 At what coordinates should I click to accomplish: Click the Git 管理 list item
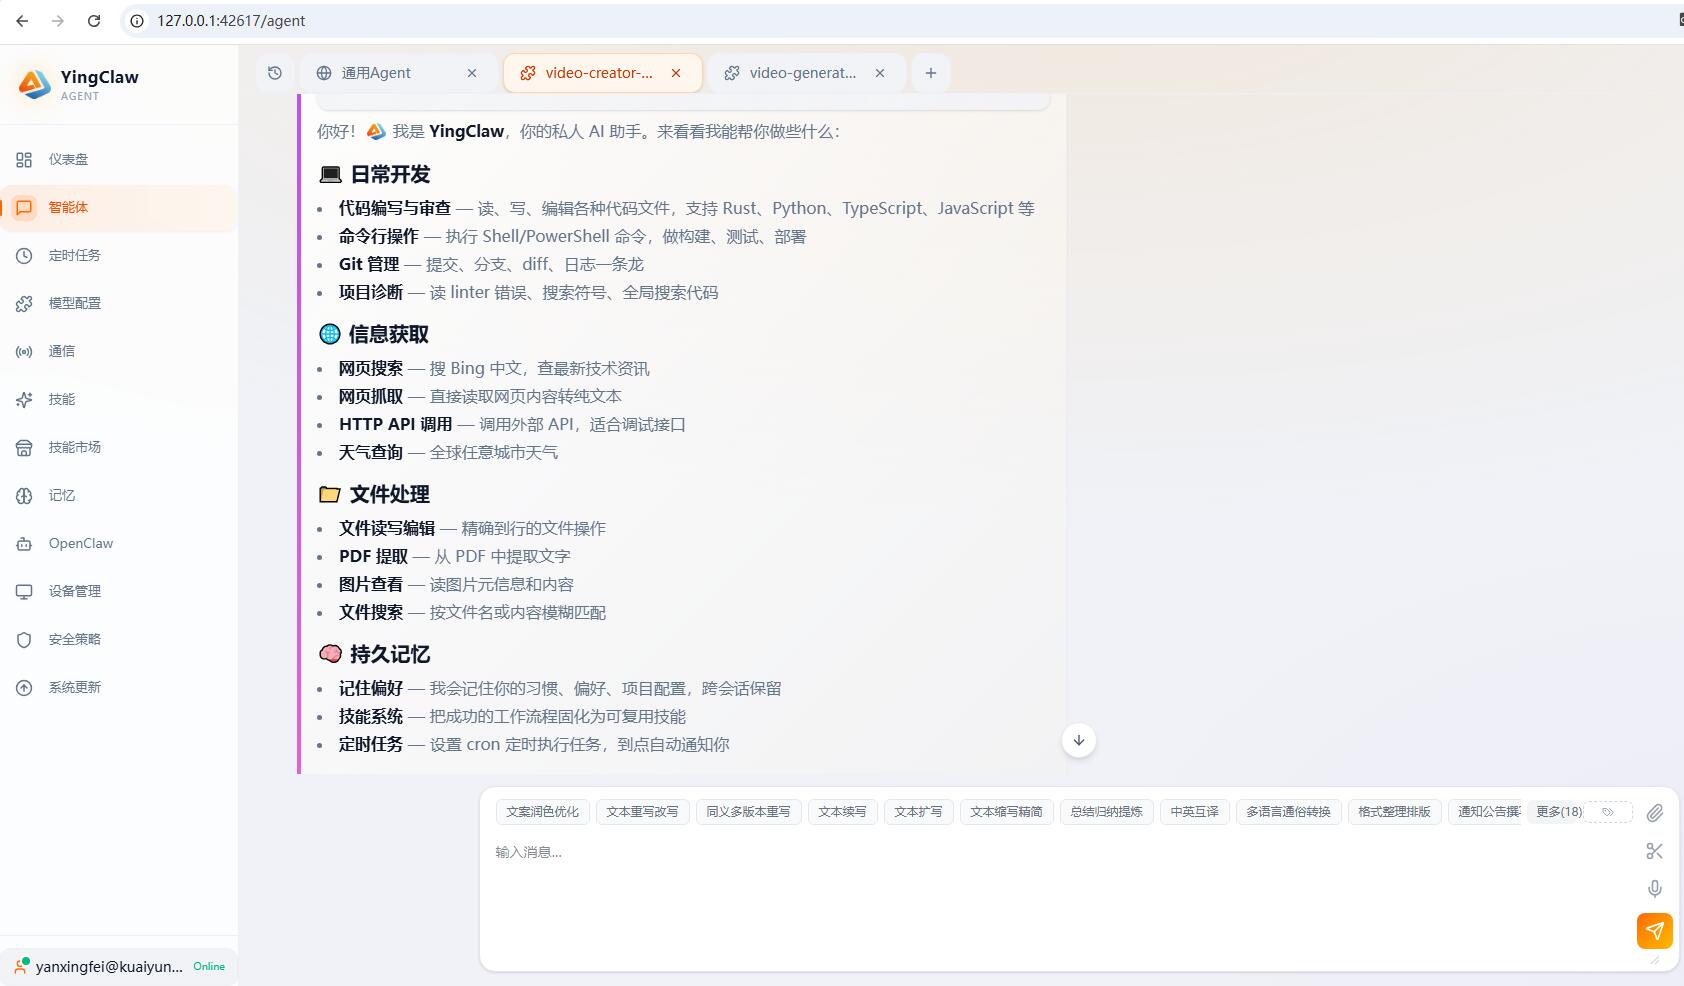click(x=491, y=264)
